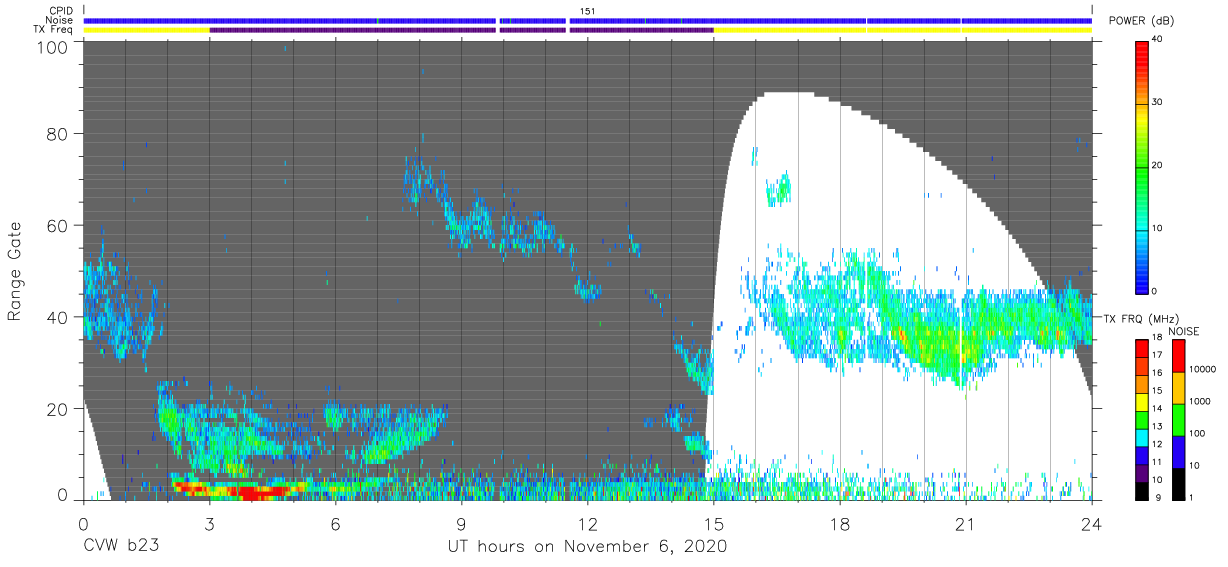This screenshot has width=1228, height=567.
Task: Click the POWER (dB) colorbar title
Action: click(1142, 21)
